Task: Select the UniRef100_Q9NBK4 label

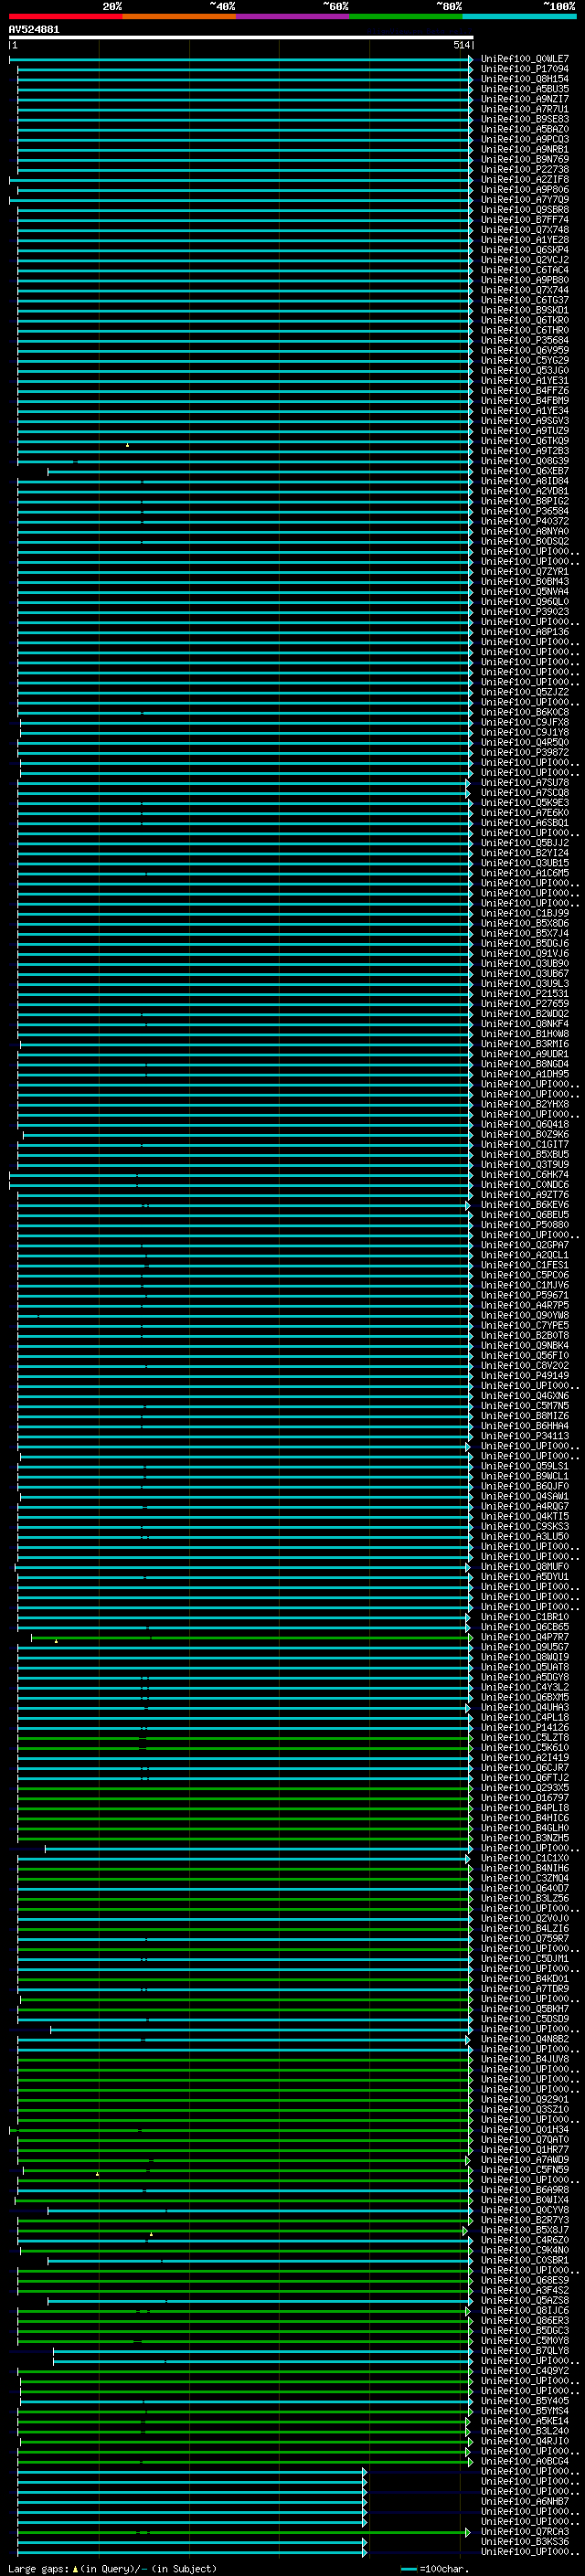Action: (x=524, y=1345)
